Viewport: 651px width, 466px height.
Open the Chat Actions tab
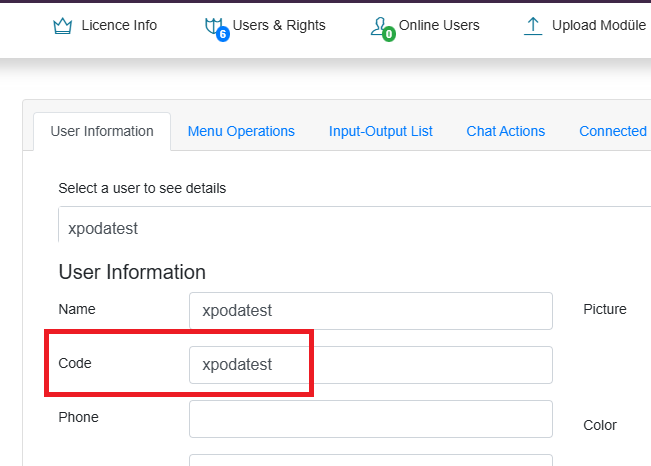506,131
